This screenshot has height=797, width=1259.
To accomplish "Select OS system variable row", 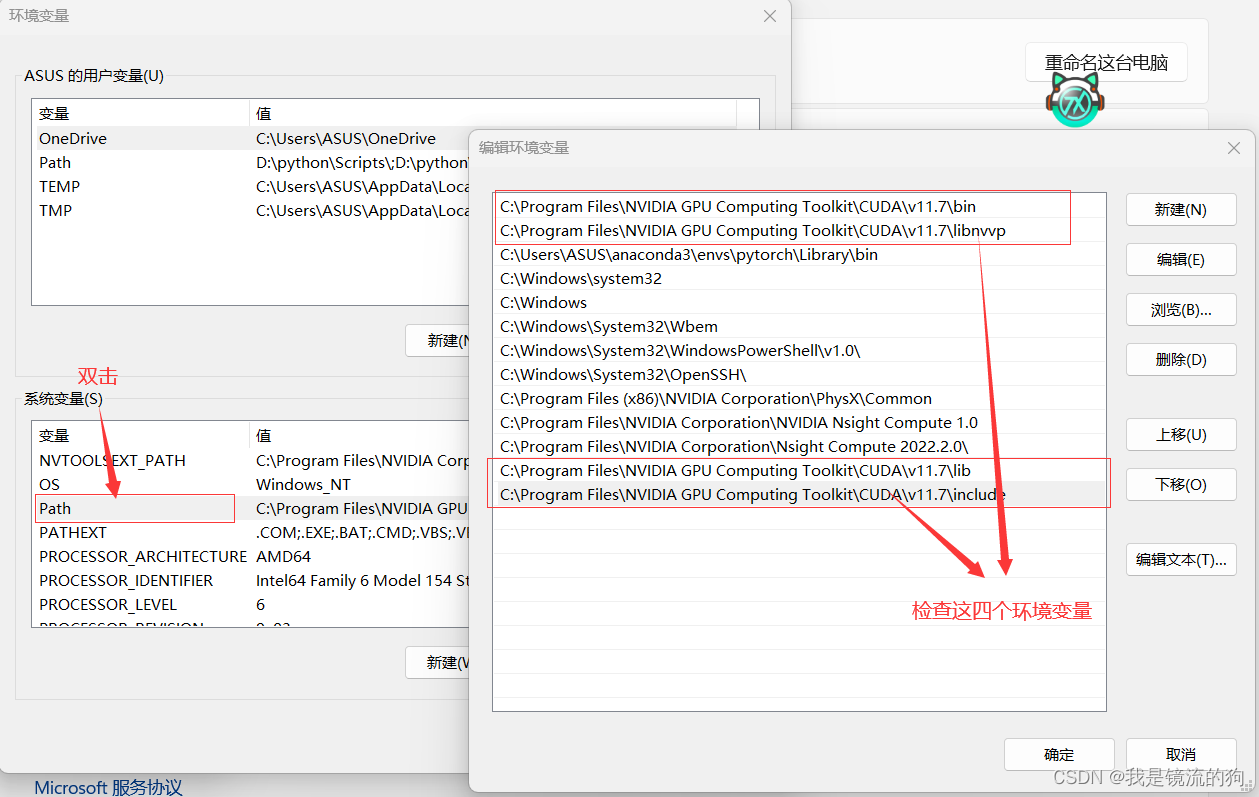I will pos(251,485).
